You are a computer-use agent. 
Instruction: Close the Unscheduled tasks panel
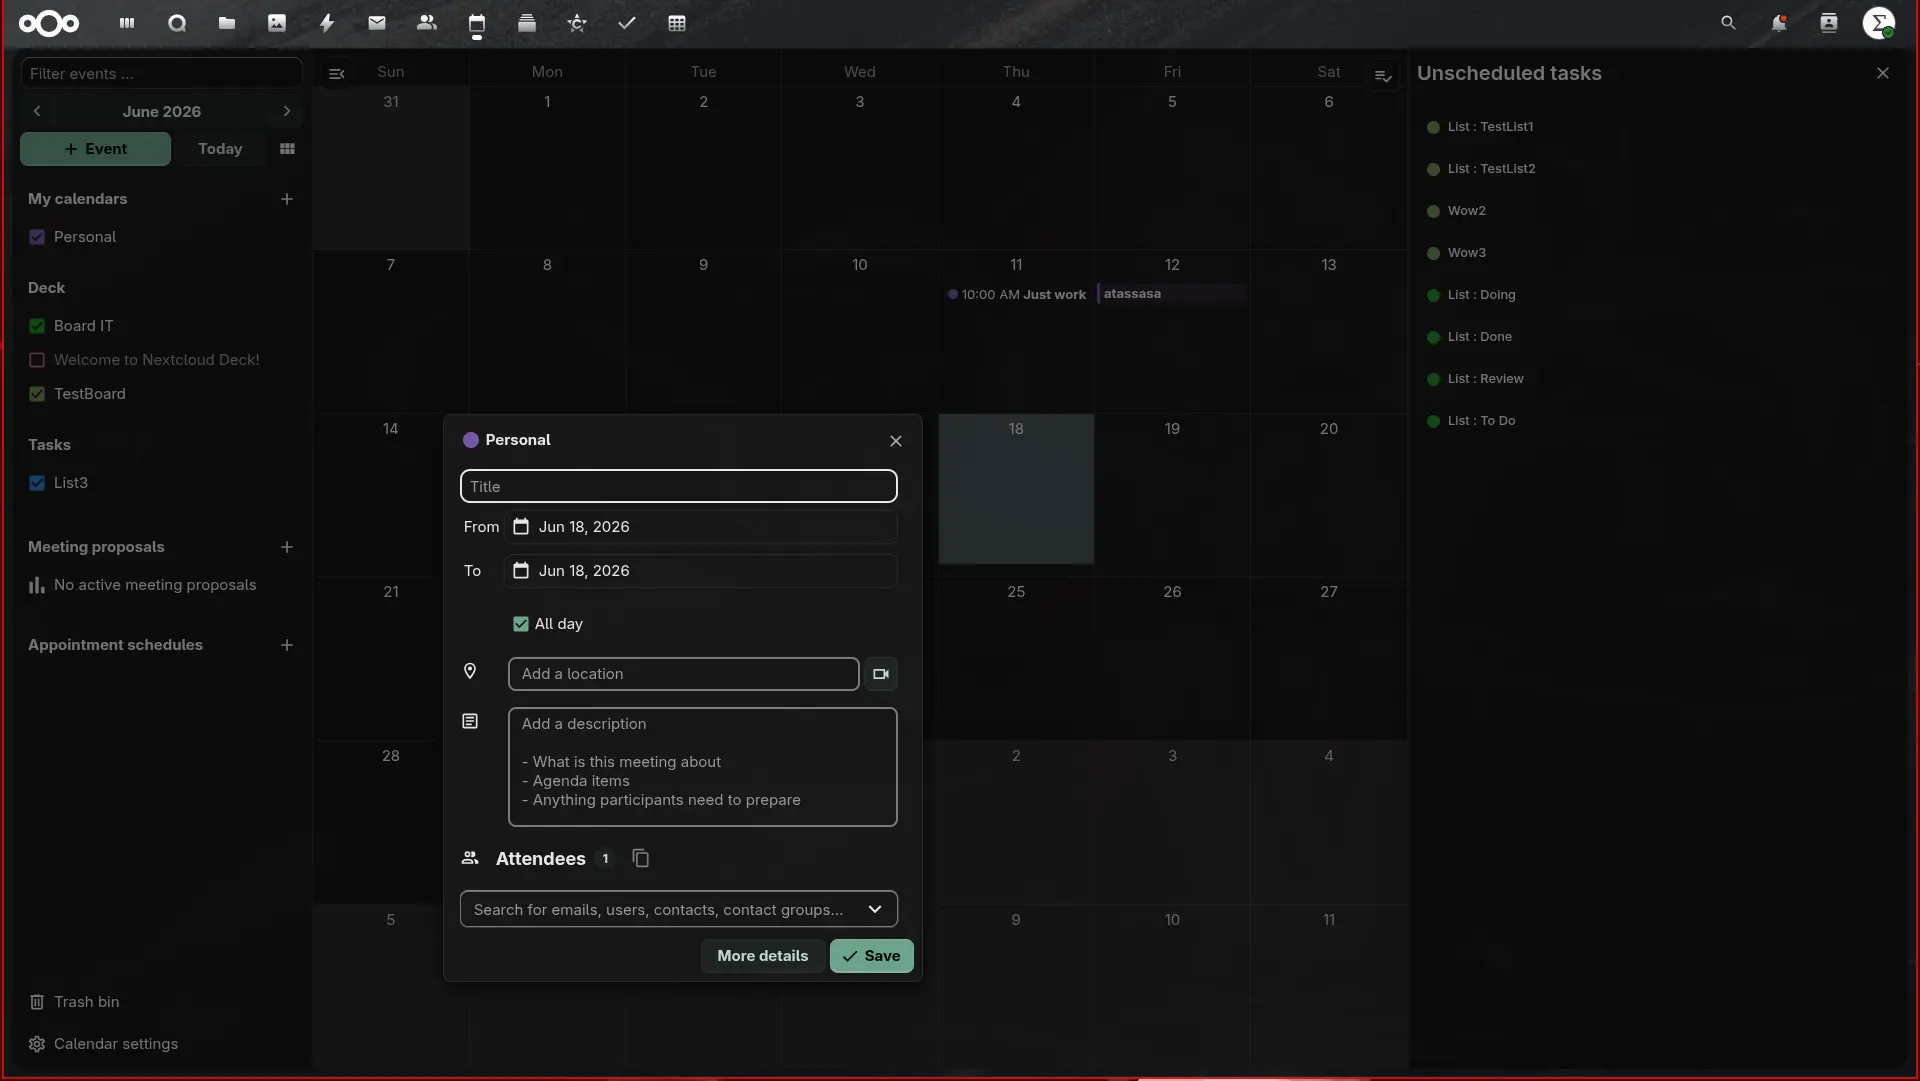[x=1883, y=73]
